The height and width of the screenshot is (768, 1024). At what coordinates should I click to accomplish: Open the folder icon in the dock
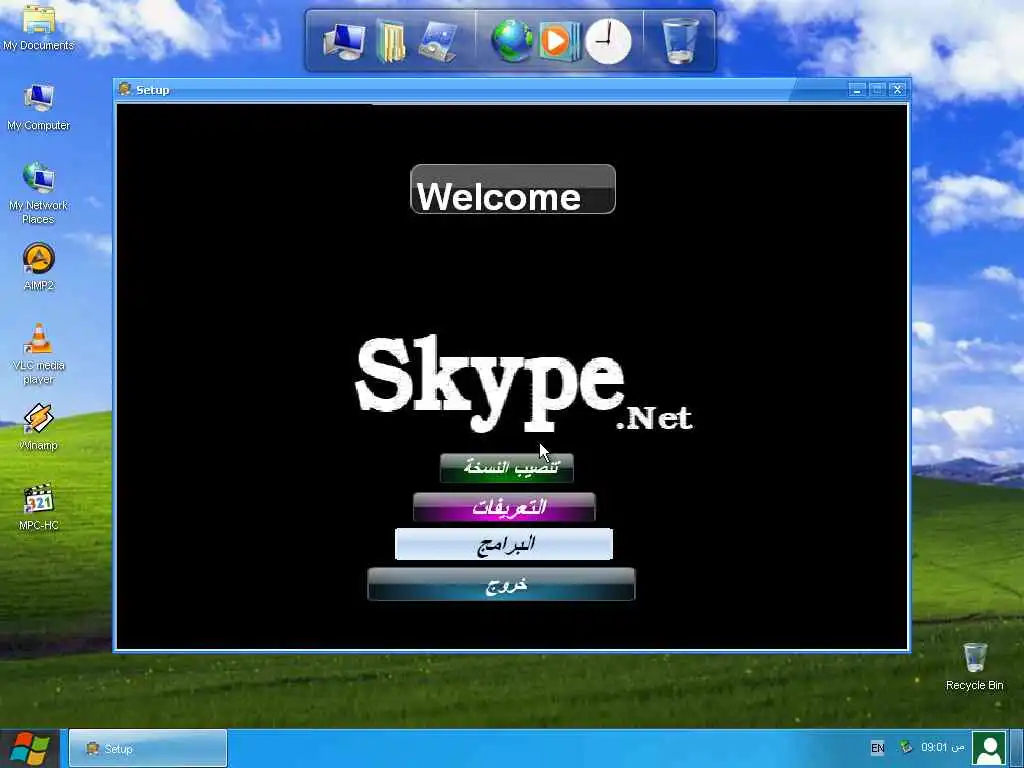[x=391, y=41]
